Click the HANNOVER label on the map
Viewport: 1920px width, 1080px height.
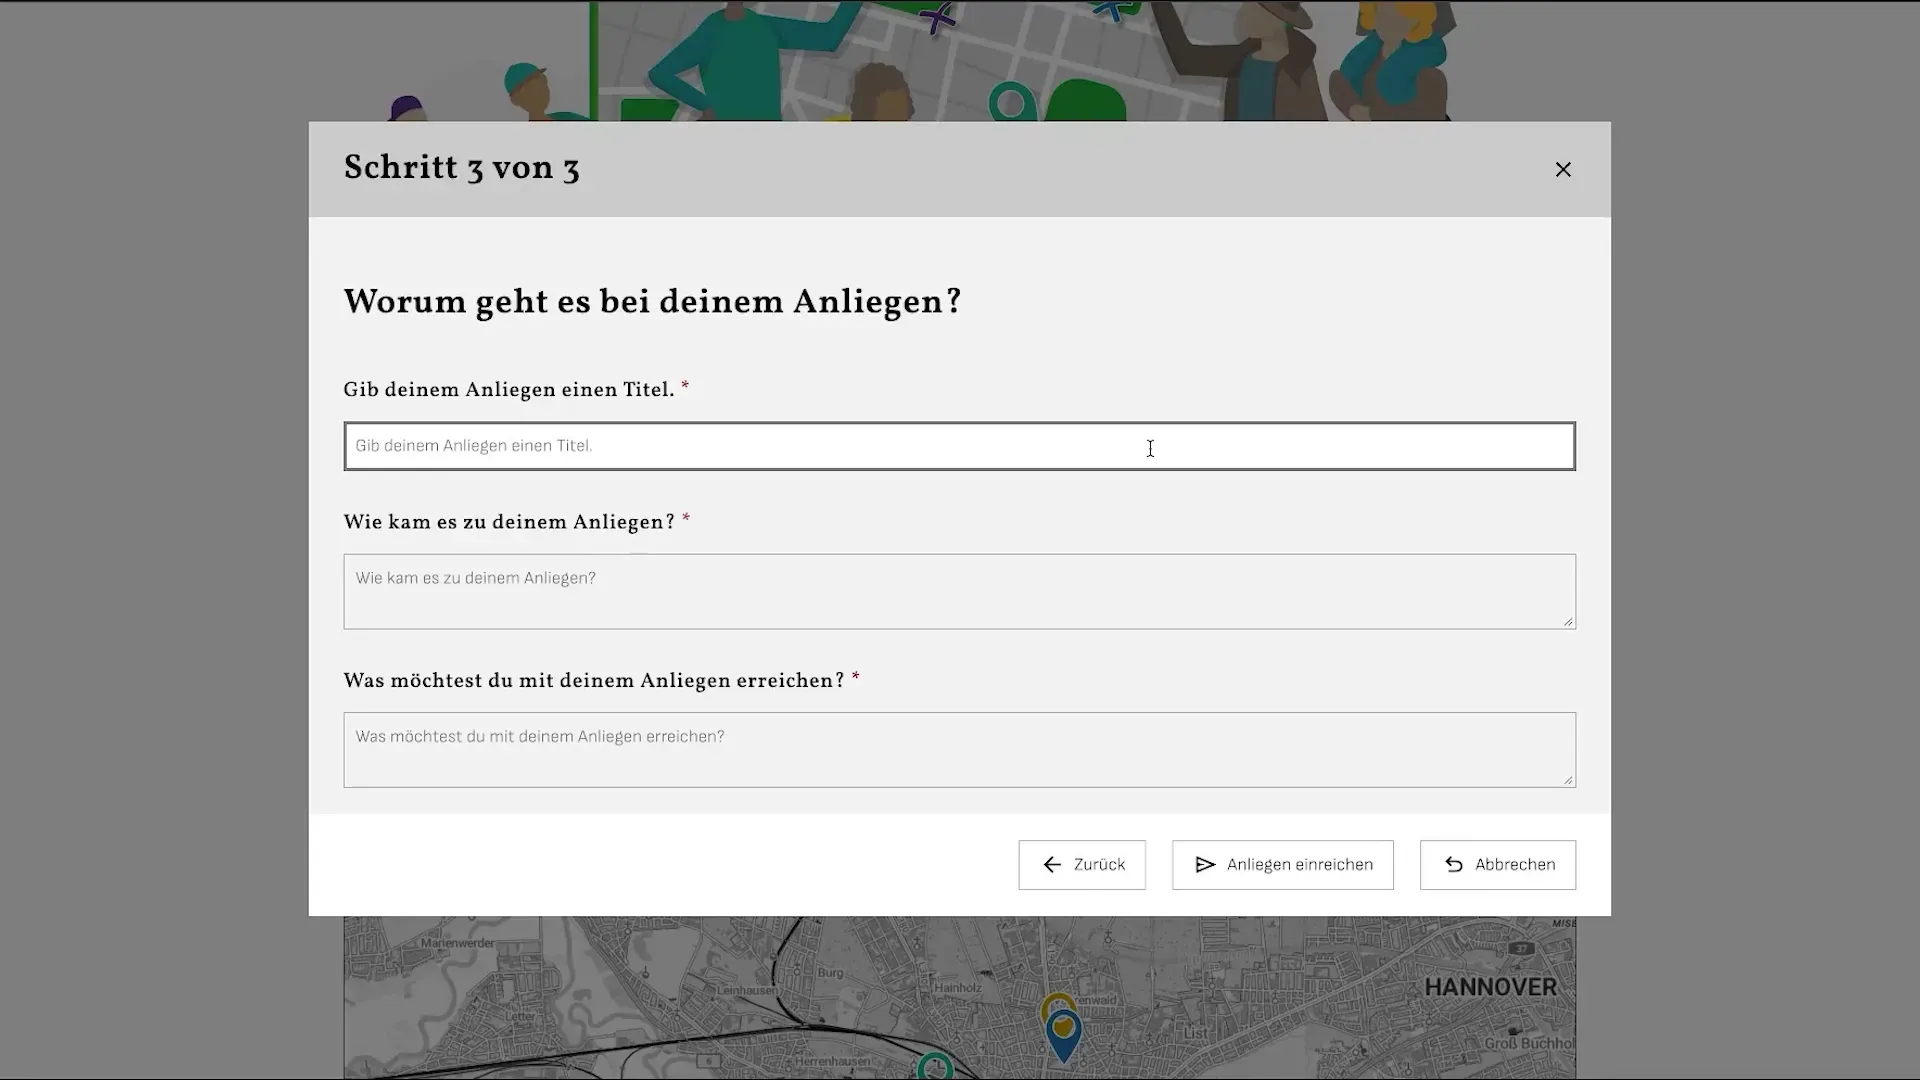coord(1490,987)
